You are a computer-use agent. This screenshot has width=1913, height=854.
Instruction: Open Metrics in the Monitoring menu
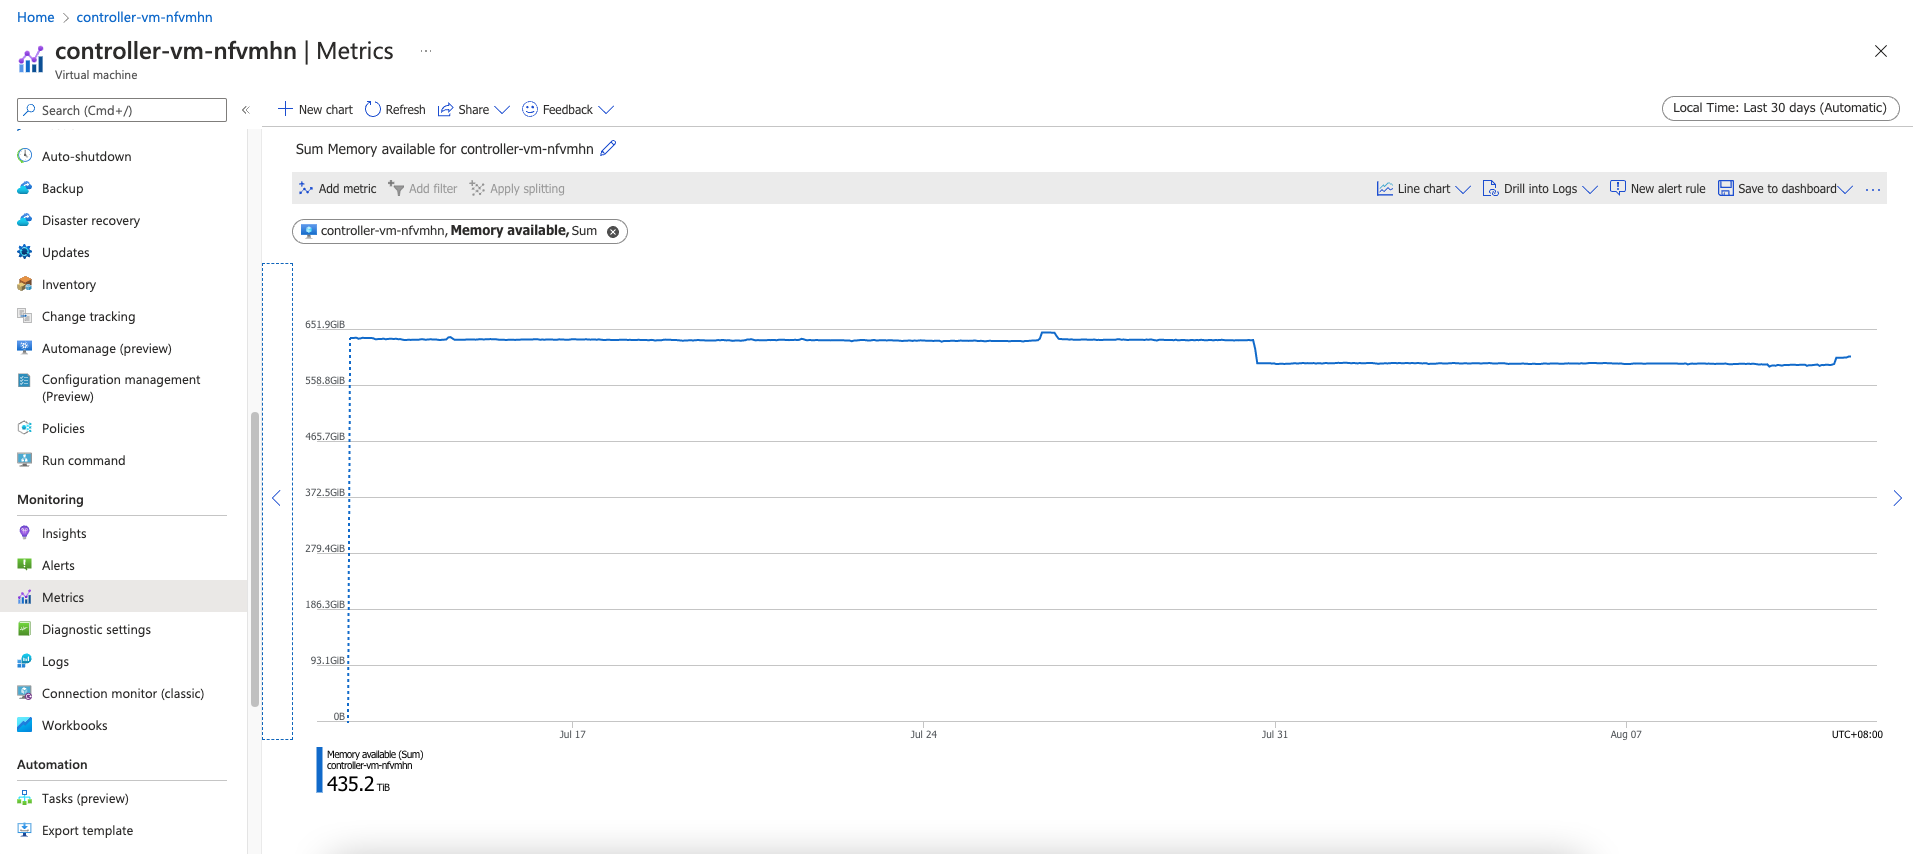tap(123, 597)
